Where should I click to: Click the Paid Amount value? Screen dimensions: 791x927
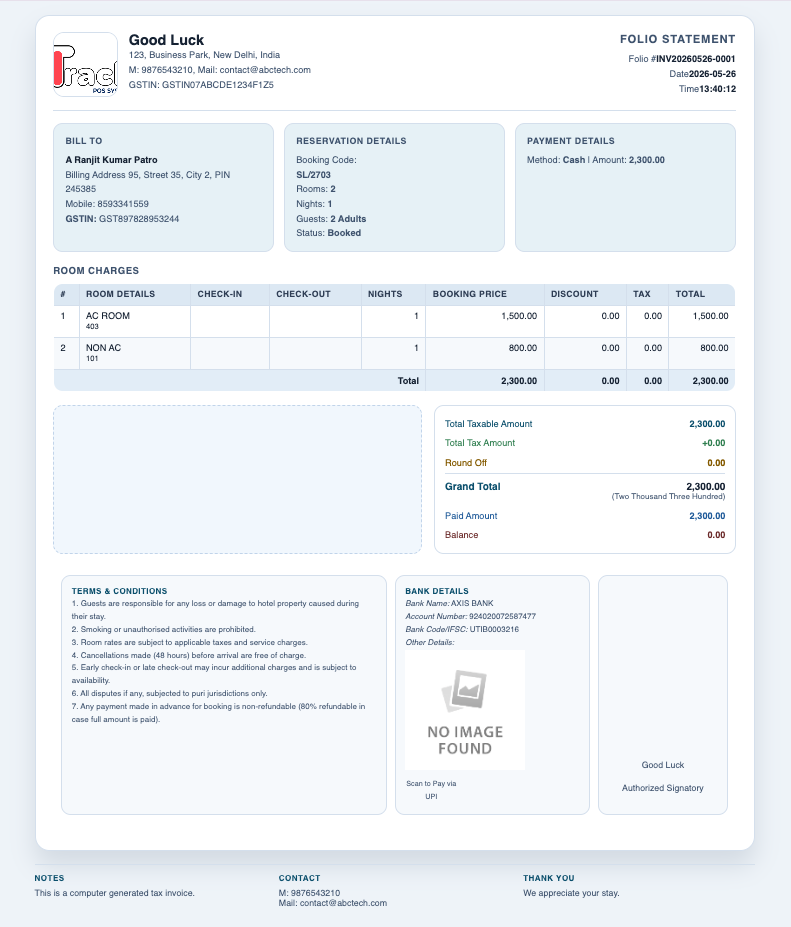(707, 516)
